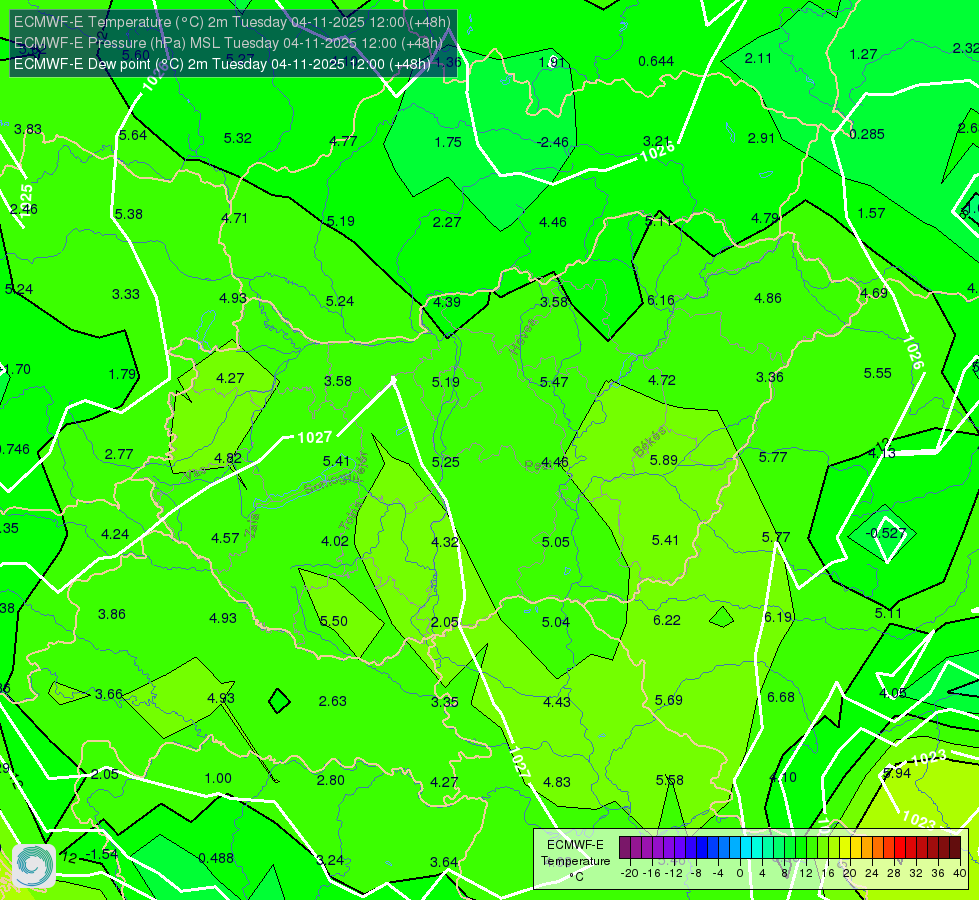Click the value 4.82 near Vas
The width and height of the screenshot is (979, 900).
pos(228,458)
